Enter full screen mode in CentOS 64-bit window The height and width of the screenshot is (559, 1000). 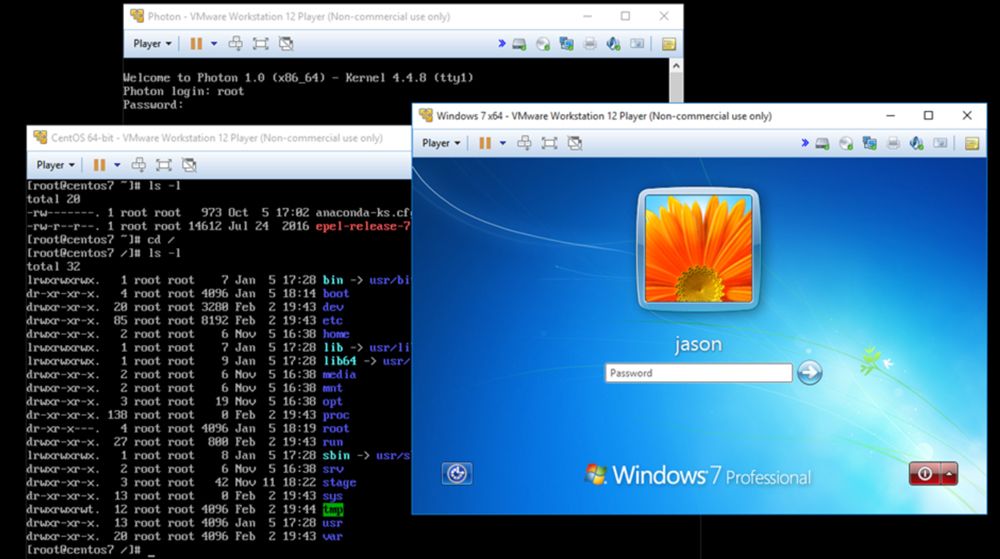164,165
